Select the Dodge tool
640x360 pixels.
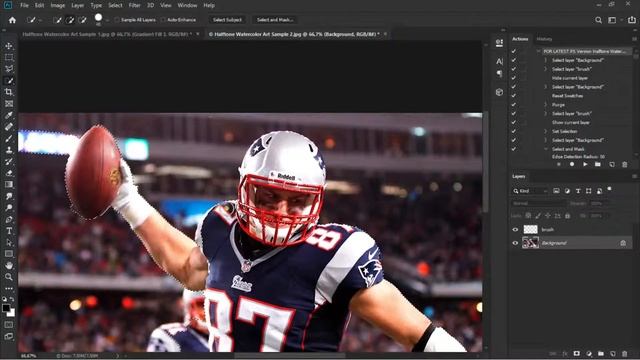point(9,208)
